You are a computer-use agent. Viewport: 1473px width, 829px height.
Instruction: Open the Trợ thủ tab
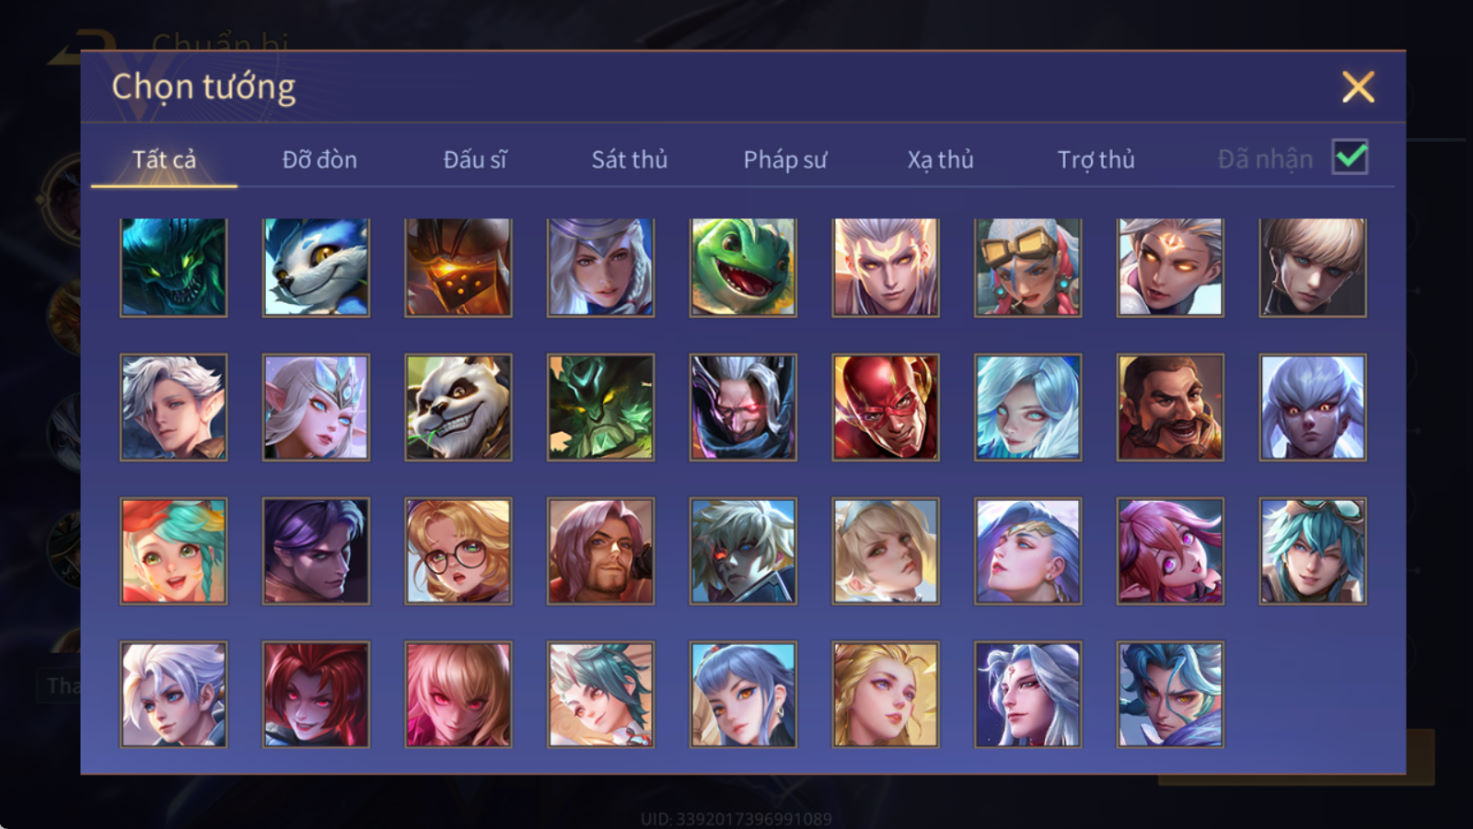(1096, 159)
